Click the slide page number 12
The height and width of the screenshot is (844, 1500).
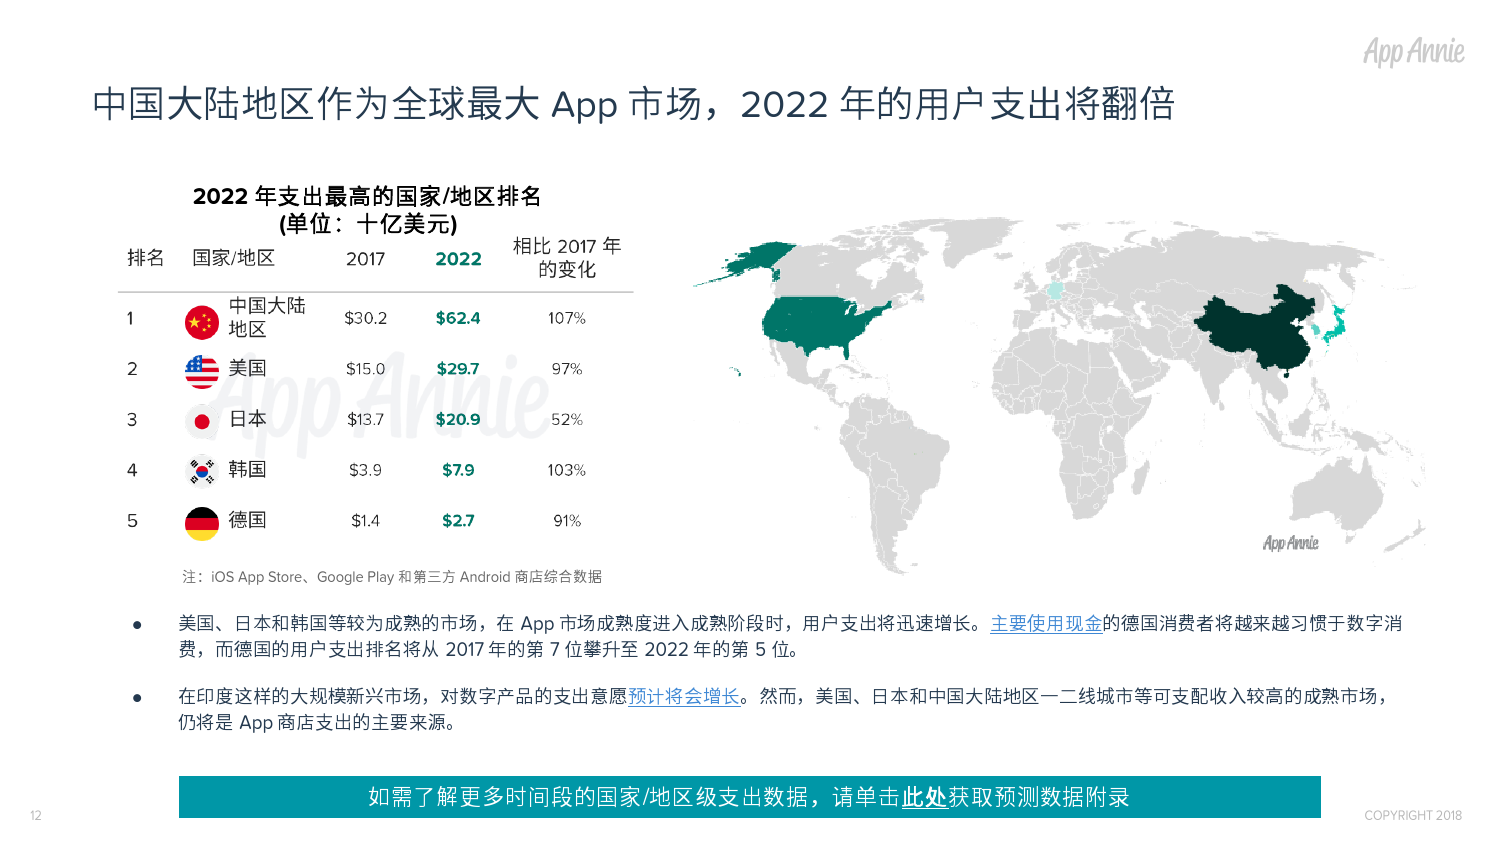(x=36, y=816)
